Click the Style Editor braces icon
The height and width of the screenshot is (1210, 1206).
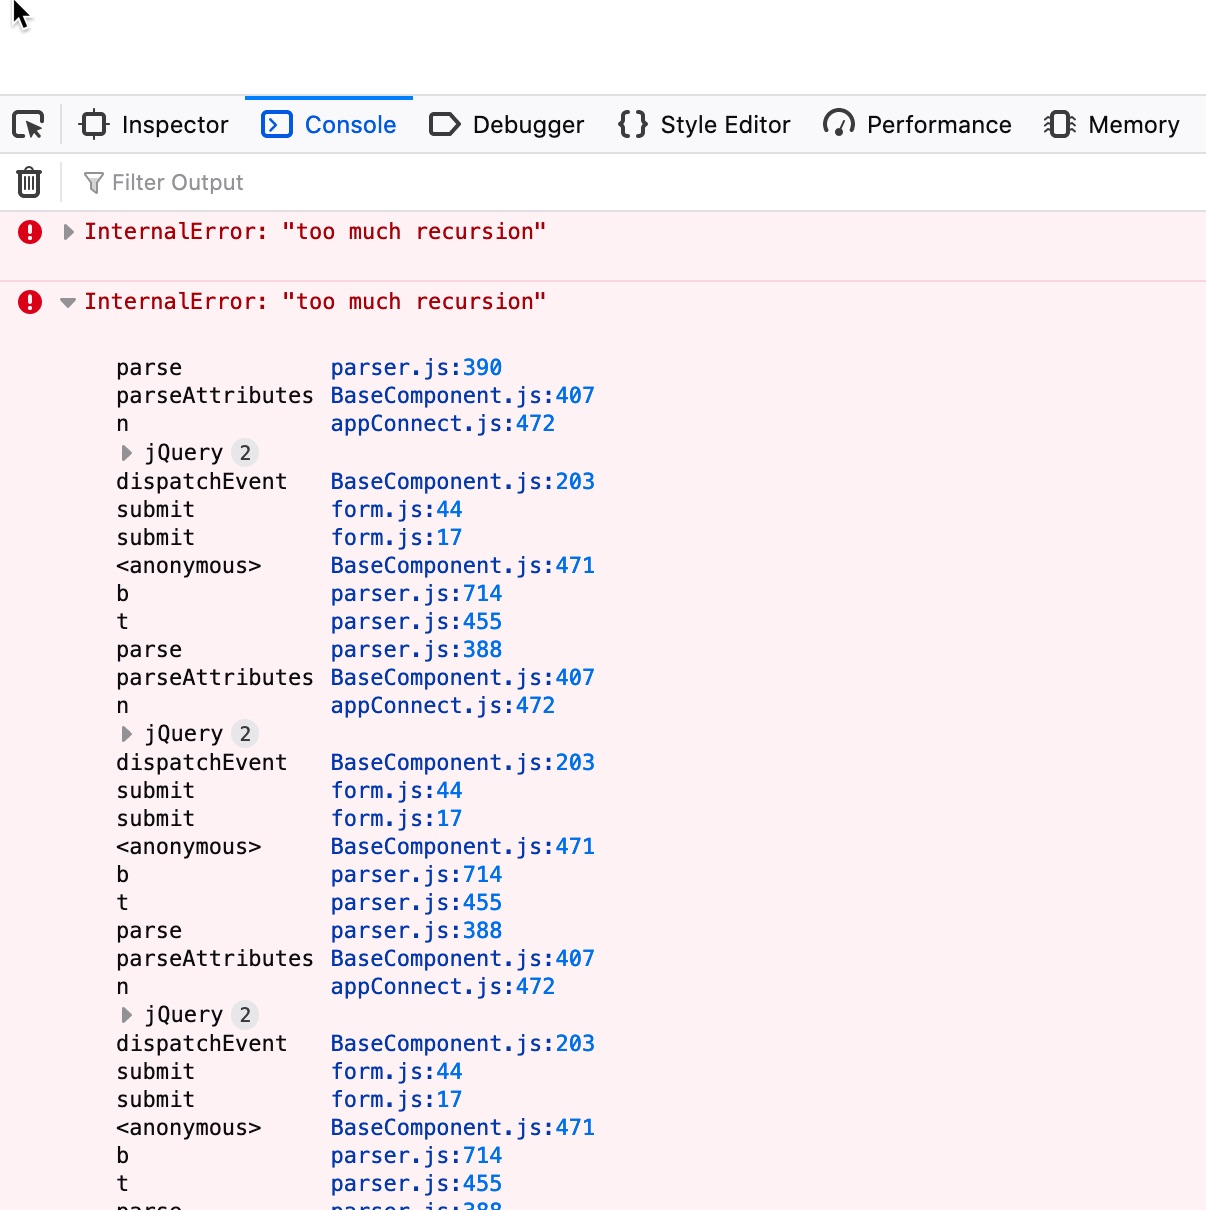pyautogui.click(x=632, y=124)
